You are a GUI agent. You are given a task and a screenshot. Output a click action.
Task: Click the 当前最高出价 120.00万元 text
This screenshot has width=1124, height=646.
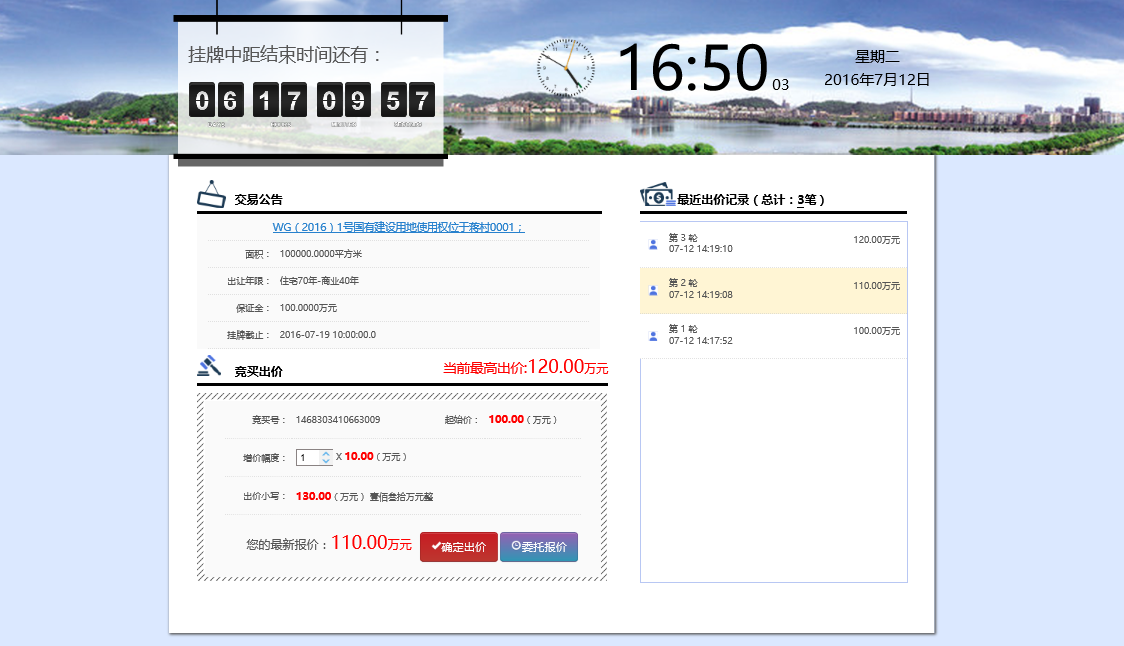[525, 368]
